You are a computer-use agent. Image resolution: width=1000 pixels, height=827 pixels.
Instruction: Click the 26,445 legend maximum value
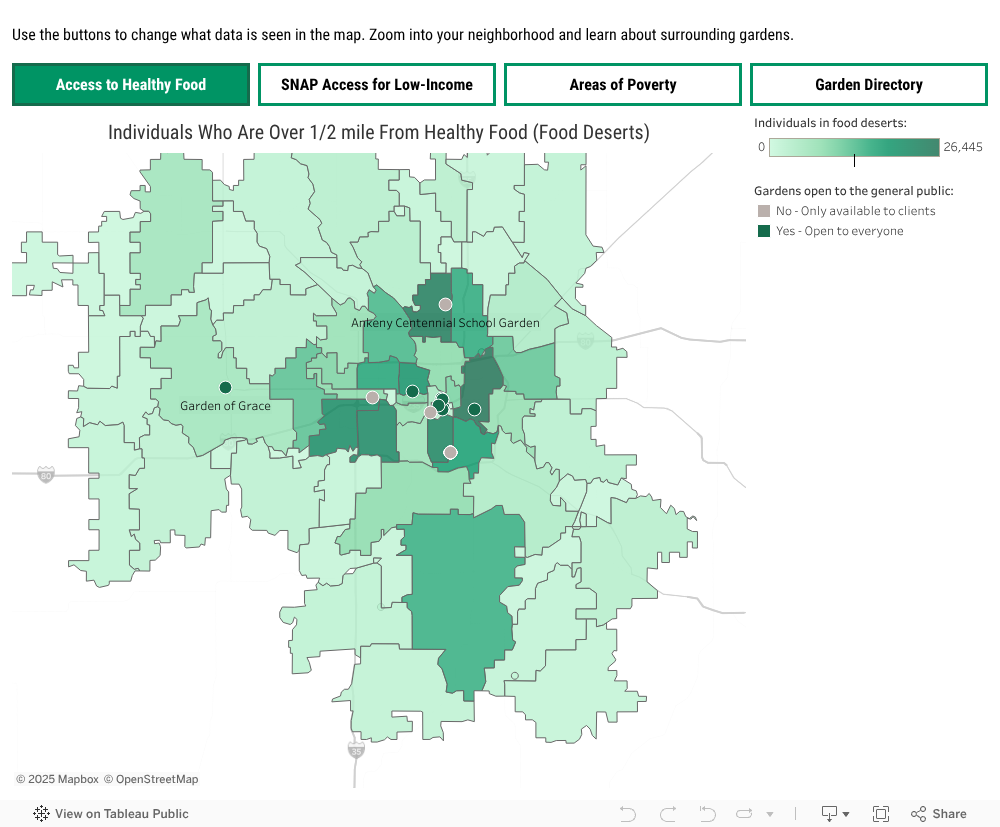point(963,147)
